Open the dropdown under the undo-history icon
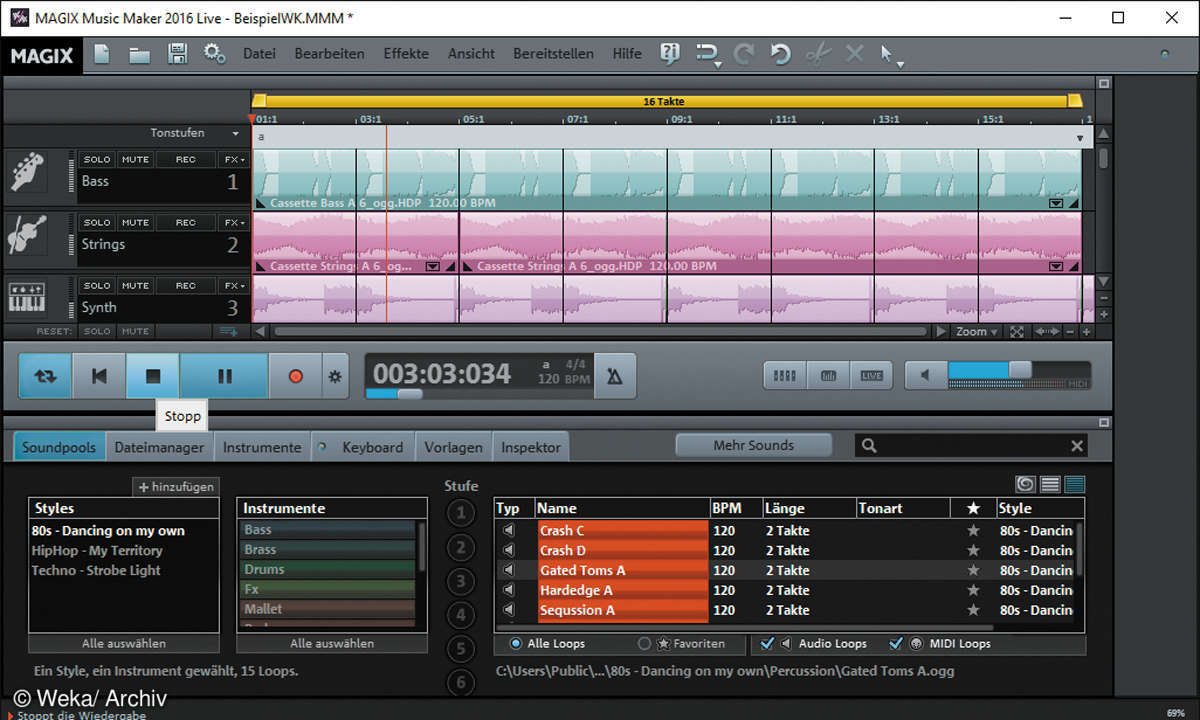Viewport: 1200px width, 720px height. coord(718,66)
